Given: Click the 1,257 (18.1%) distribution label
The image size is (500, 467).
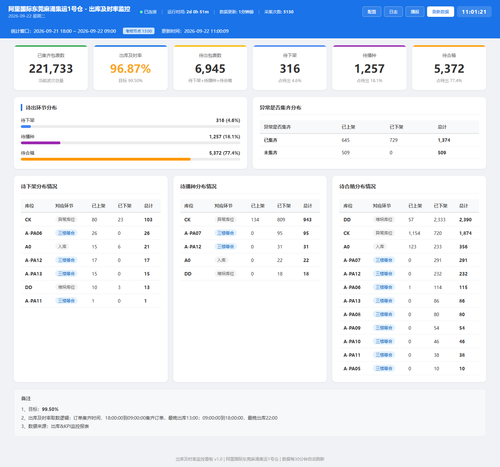Looking at the screenshot, I should [225, 137].
